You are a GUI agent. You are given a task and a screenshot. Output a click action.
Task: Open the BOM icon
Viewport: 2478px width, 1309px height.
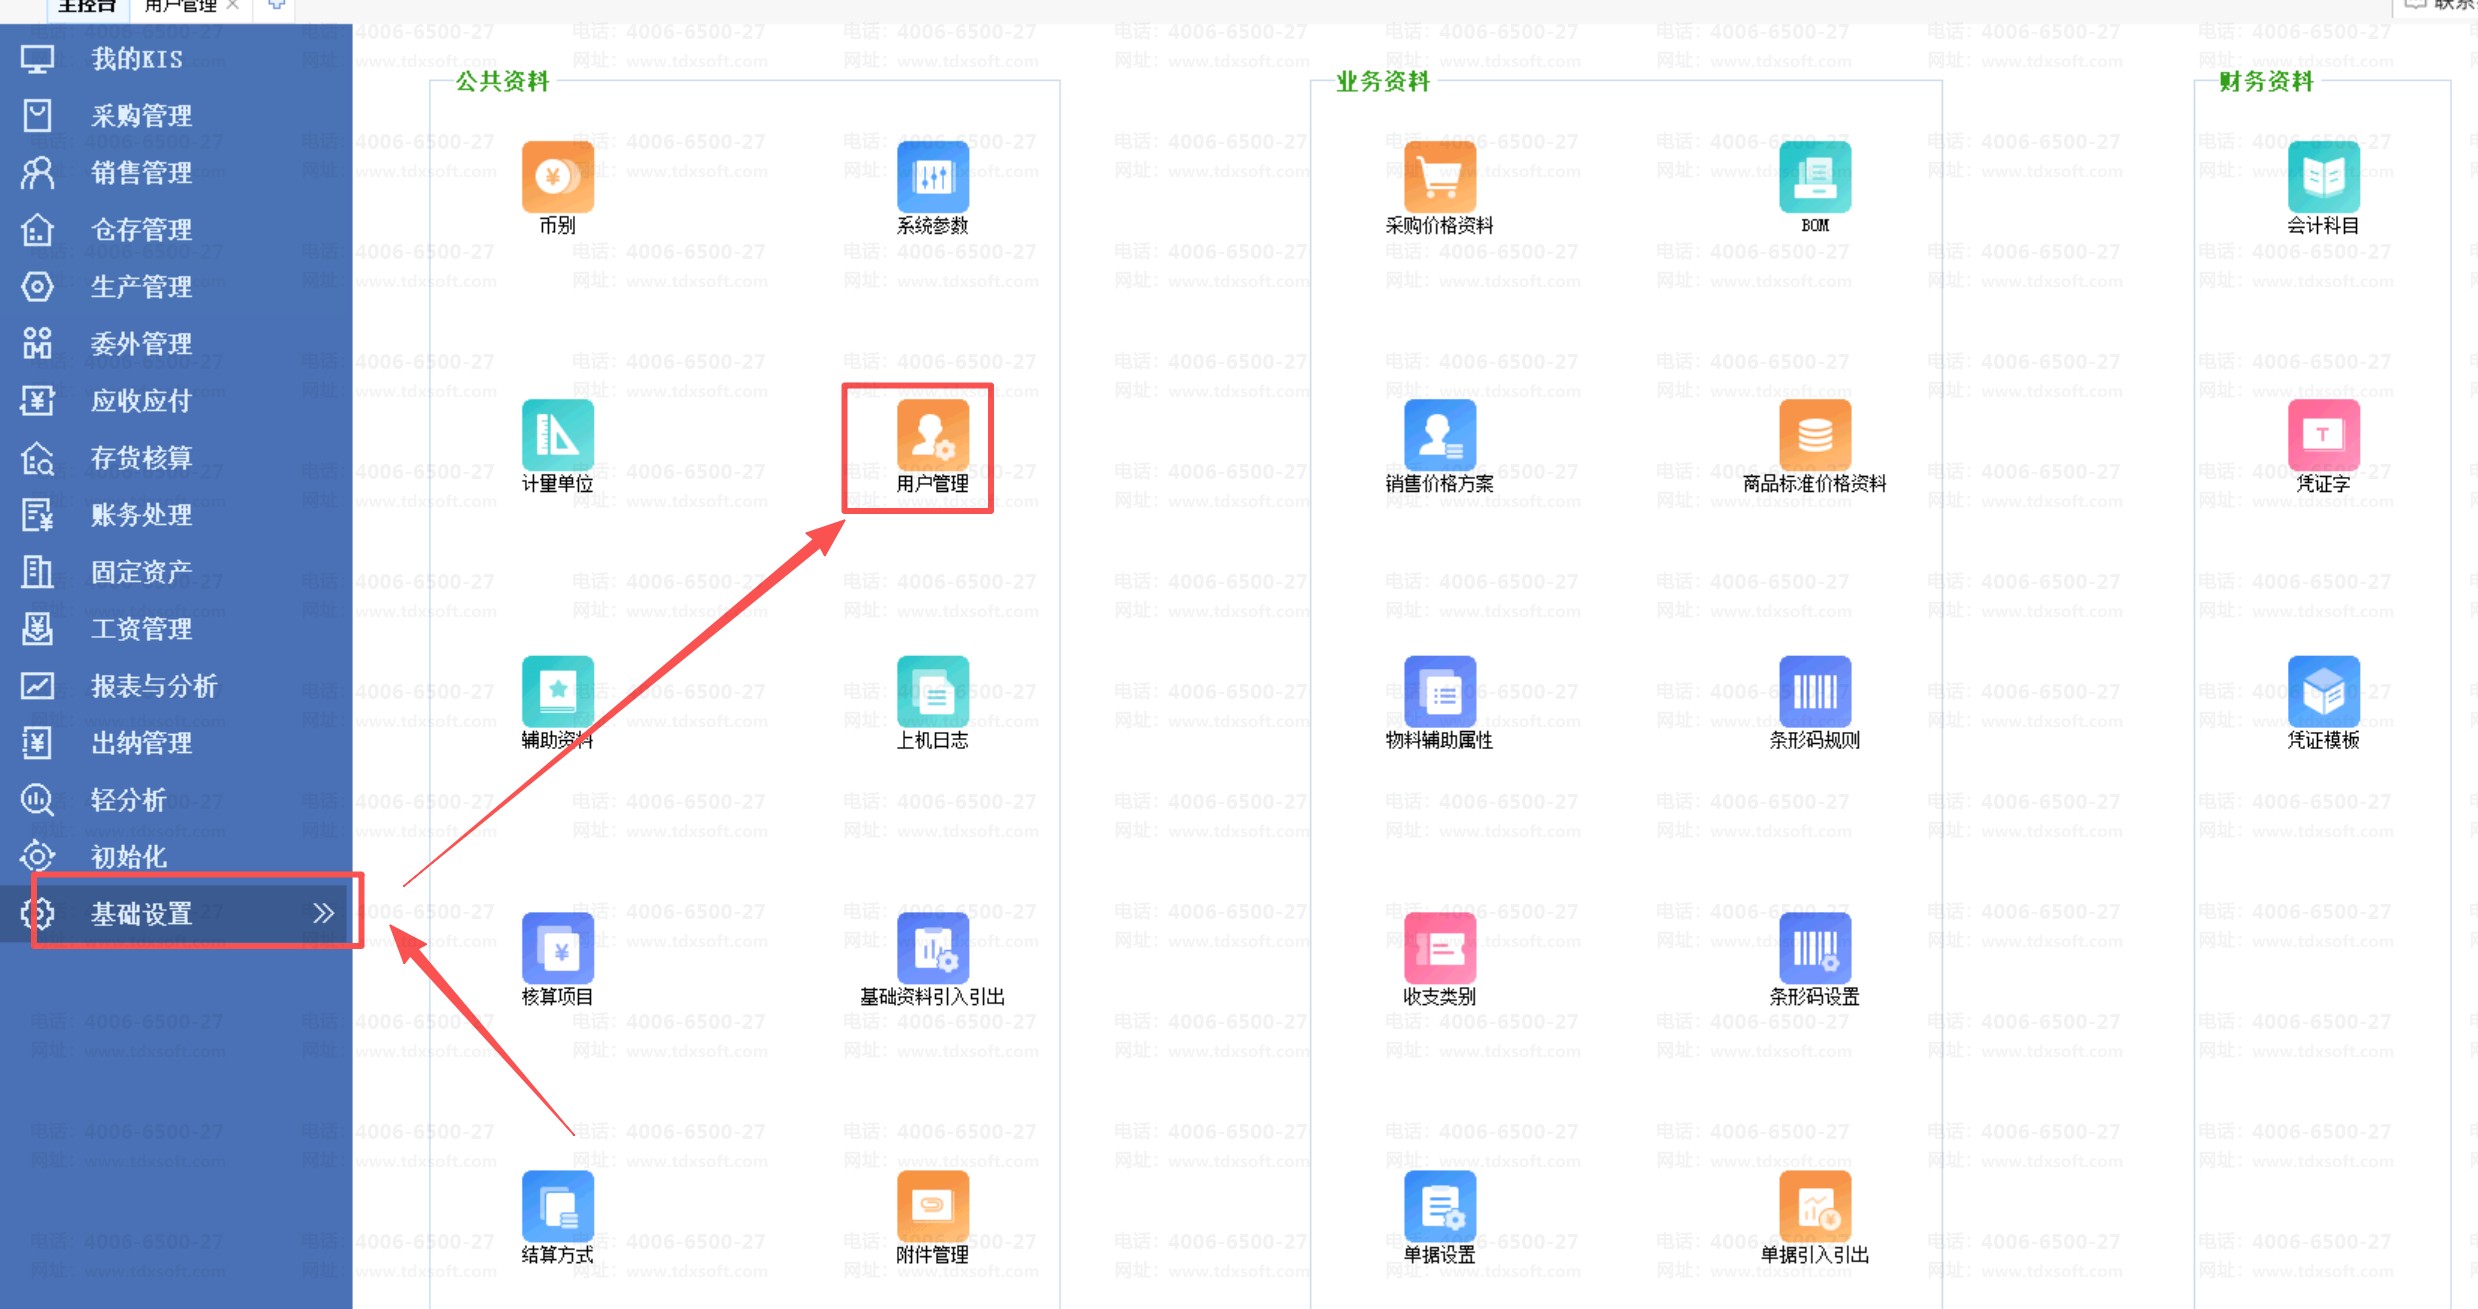pos(1814,177)
